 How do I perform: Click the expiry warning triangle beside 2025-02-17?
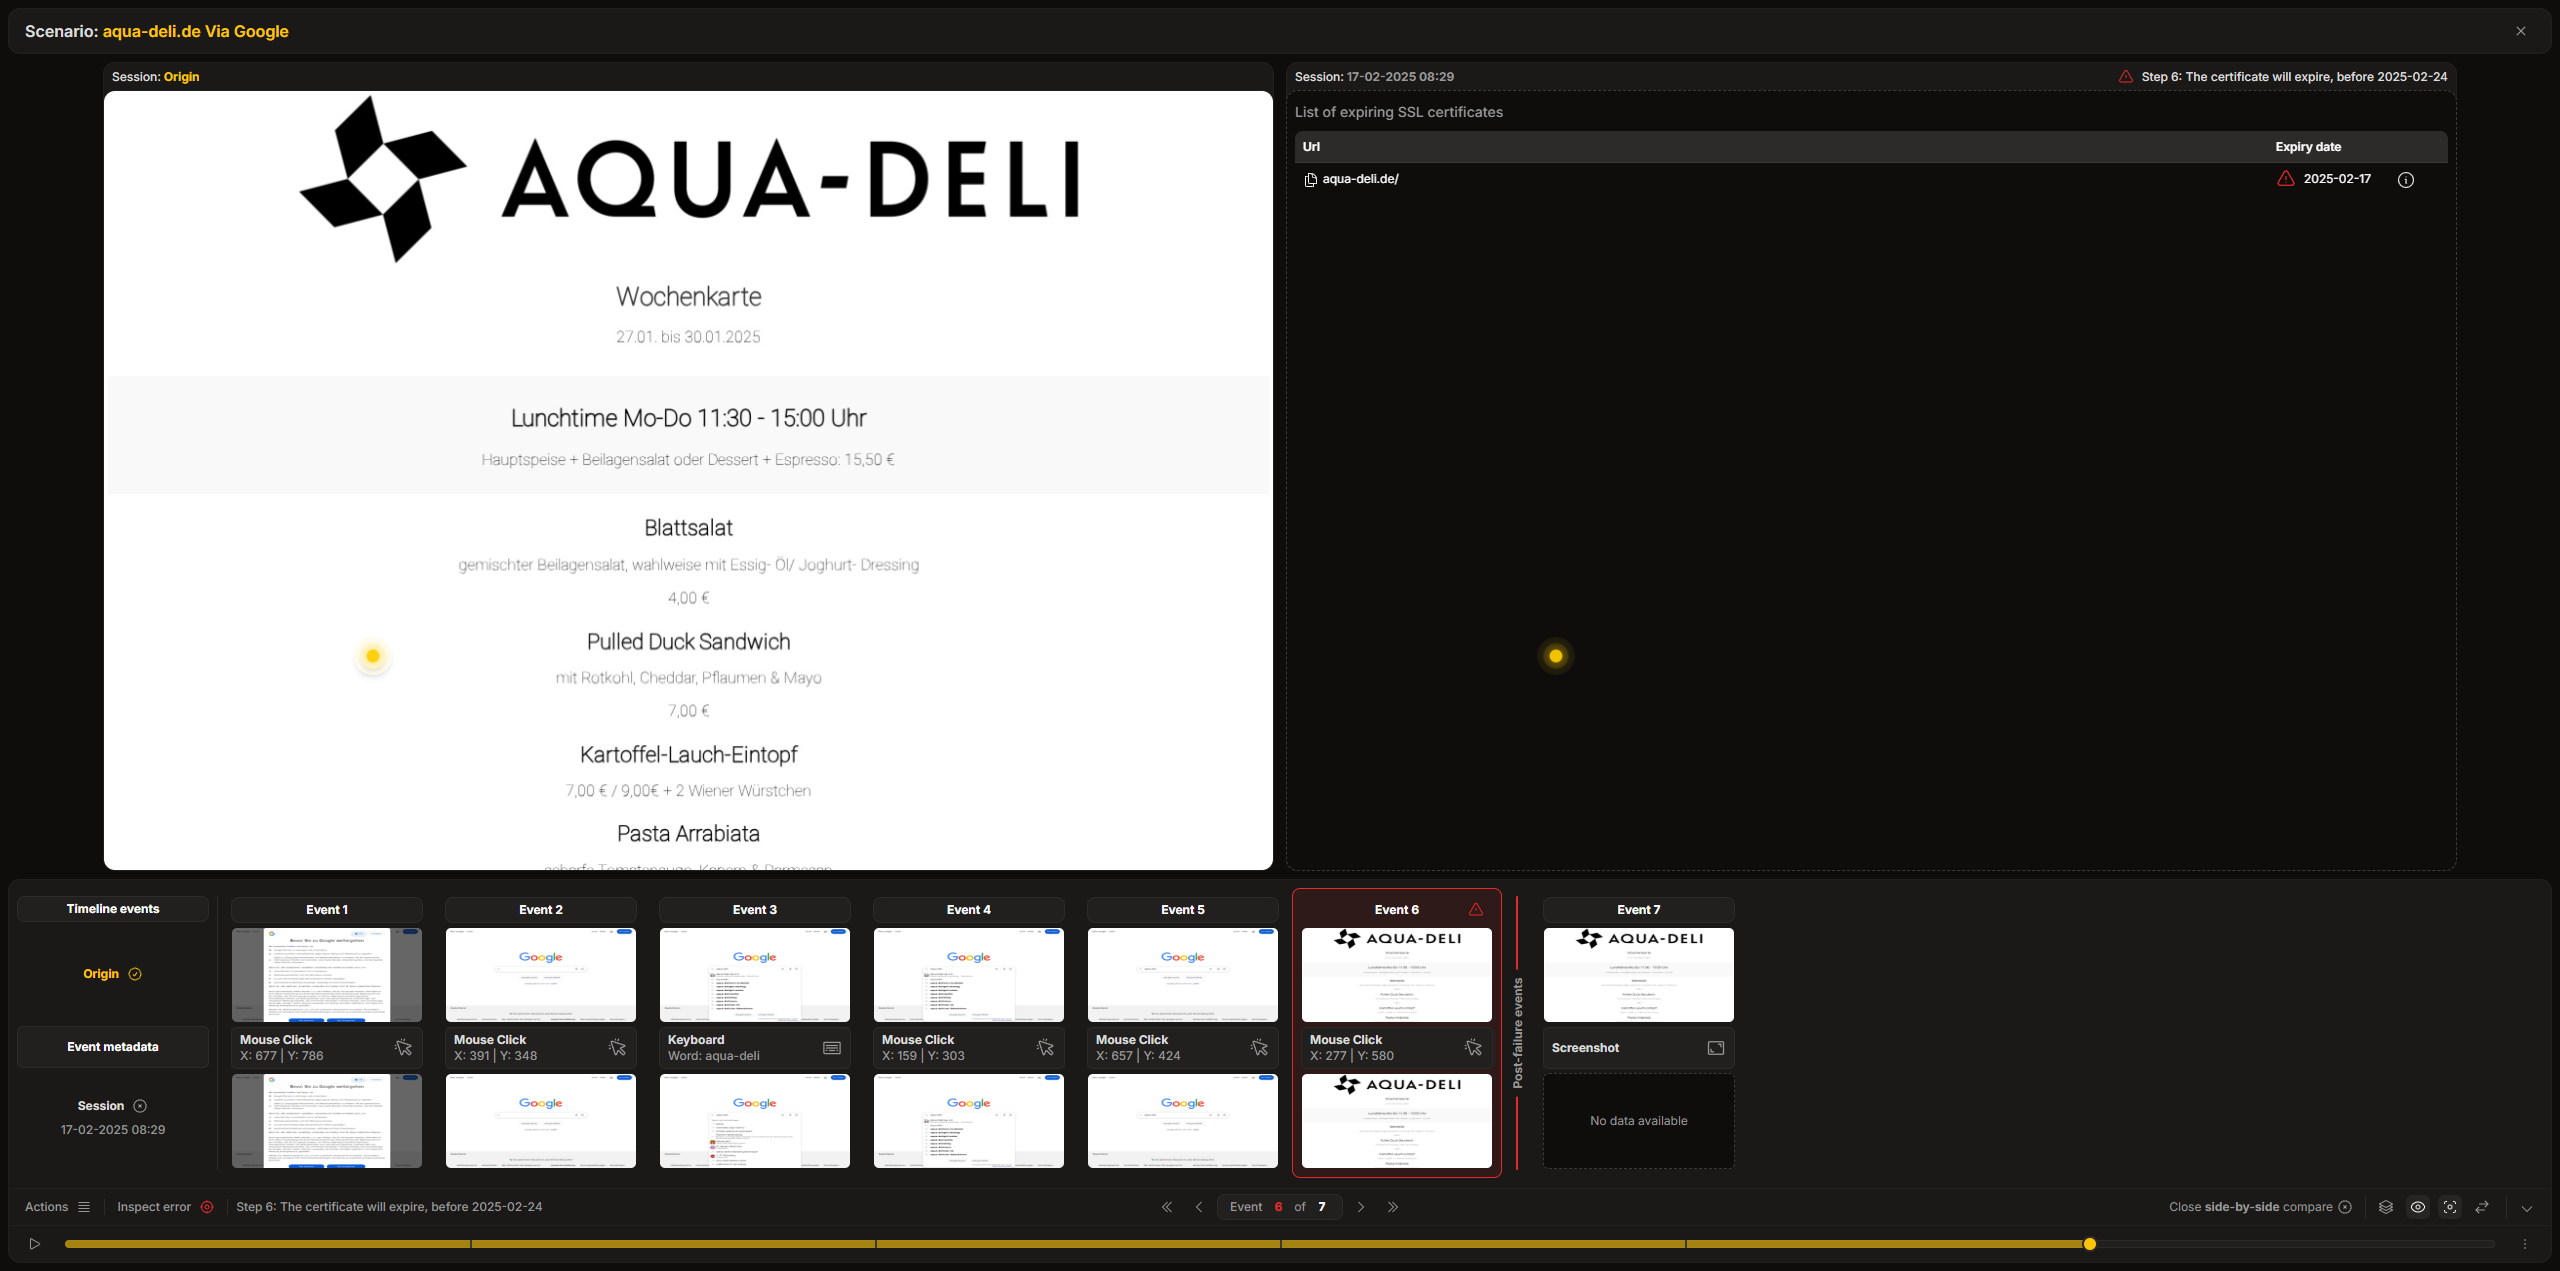coord(2286,179)
